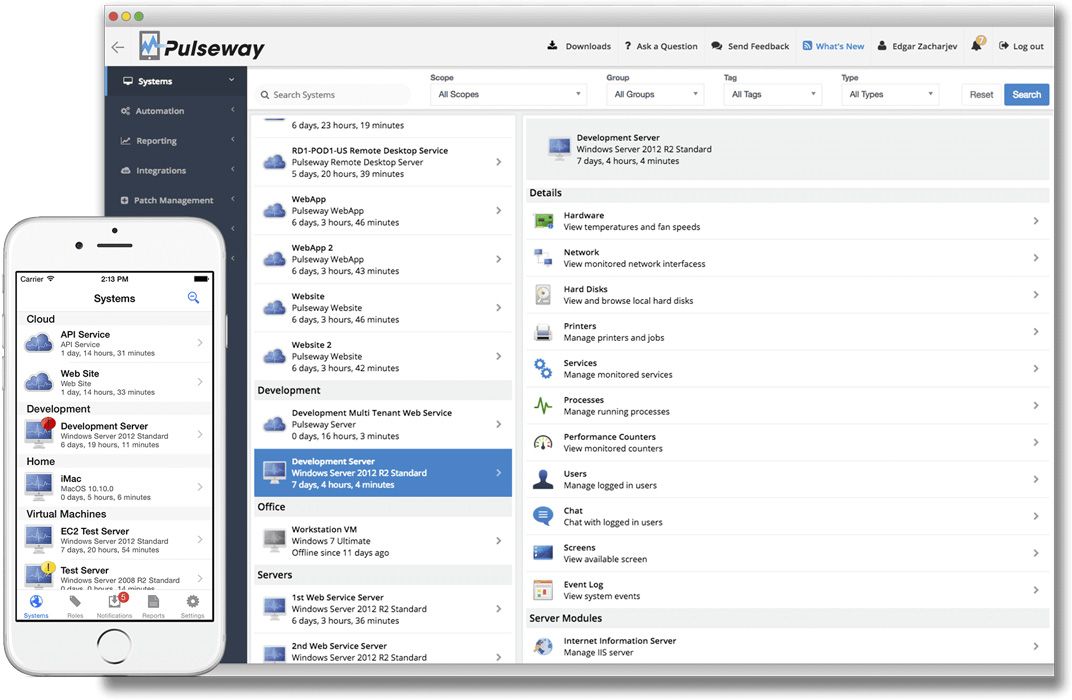The image size is (1072, 700).
Task: Click the Chat speech bubble icon
Action: [x=543, y=516]
